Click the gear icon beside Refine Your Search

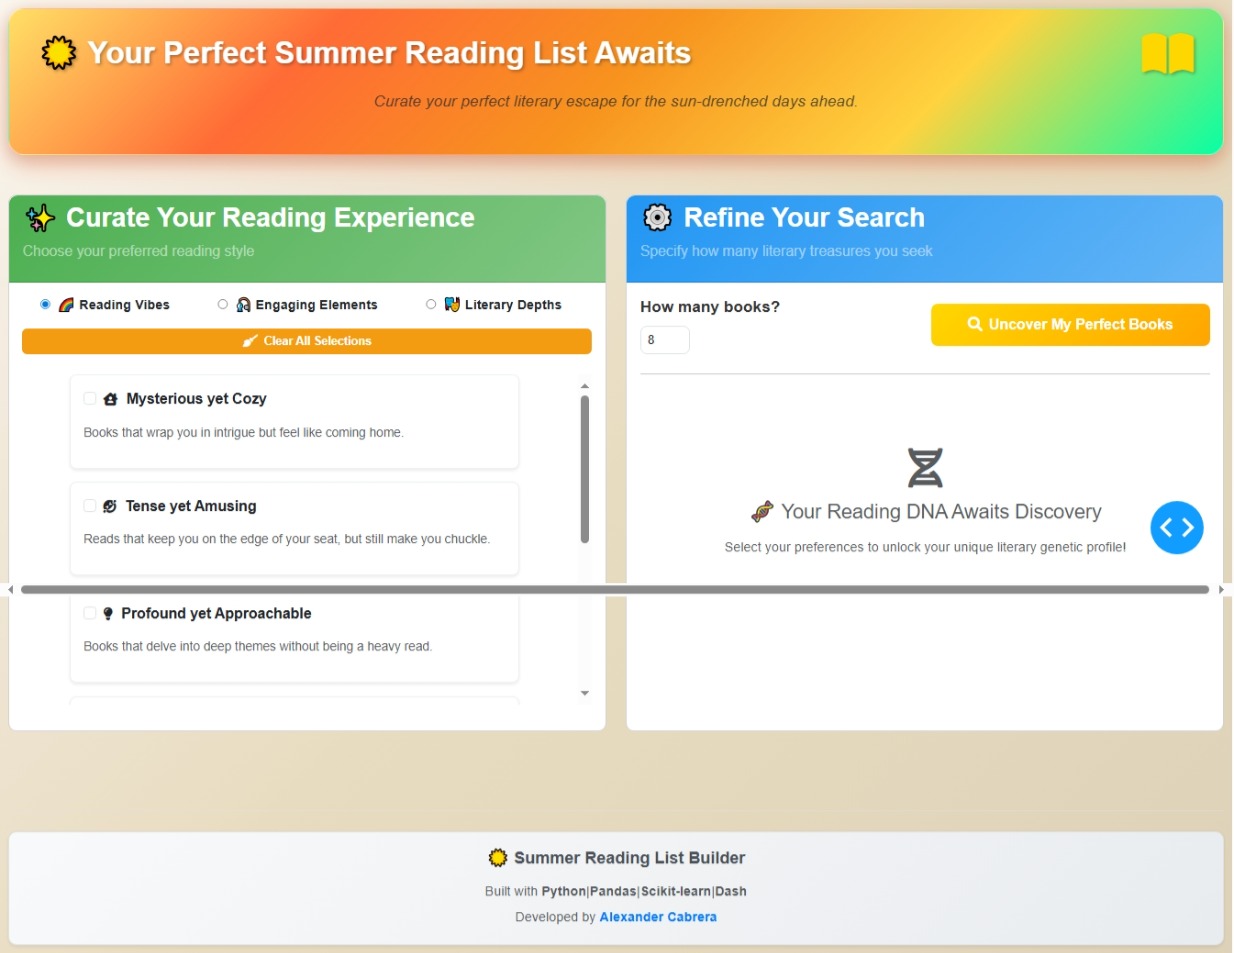(x=657, y=217)
